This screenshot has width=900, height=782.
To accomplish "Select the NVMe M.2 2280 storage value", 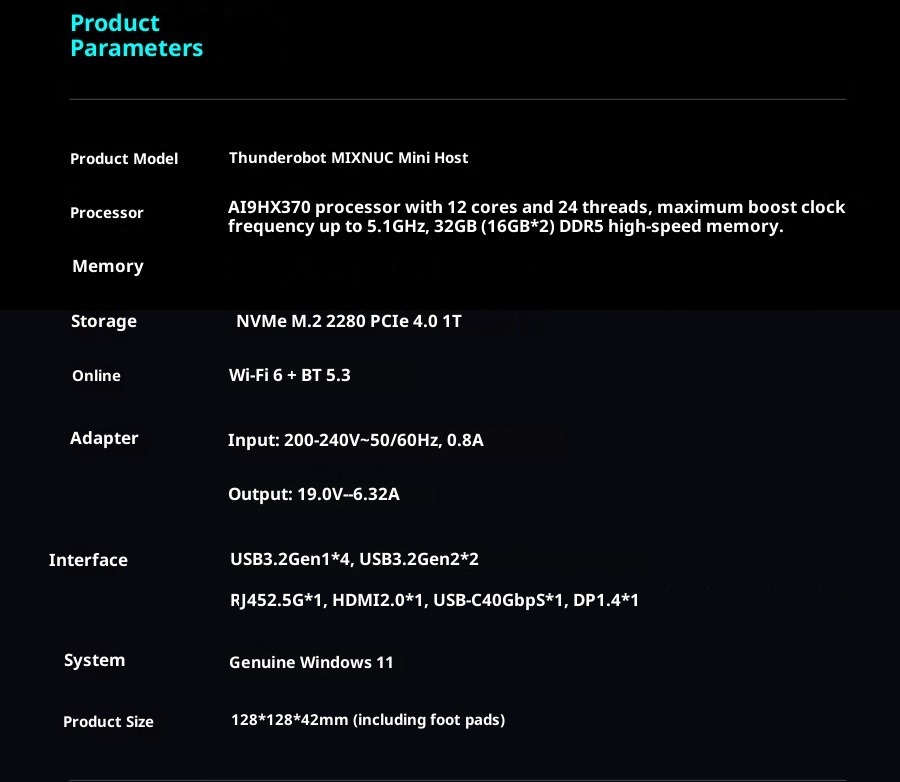I will click(348, 321).
